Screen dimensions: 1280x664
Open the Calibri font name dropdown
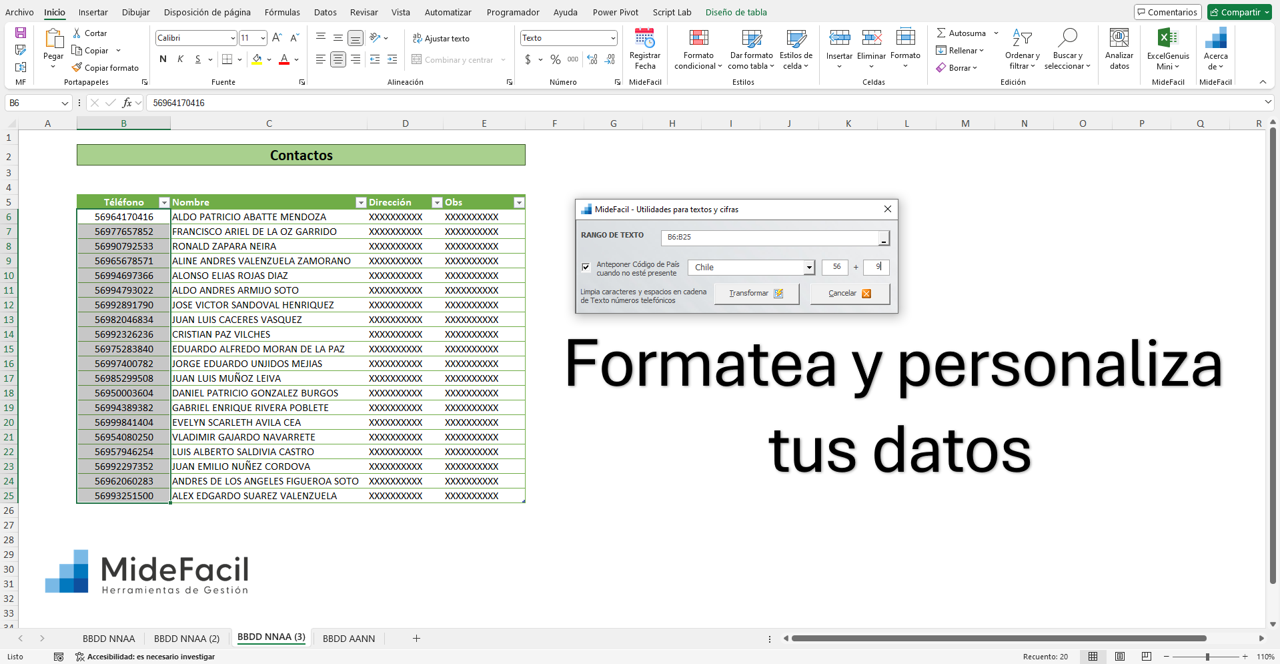(232, 38)
